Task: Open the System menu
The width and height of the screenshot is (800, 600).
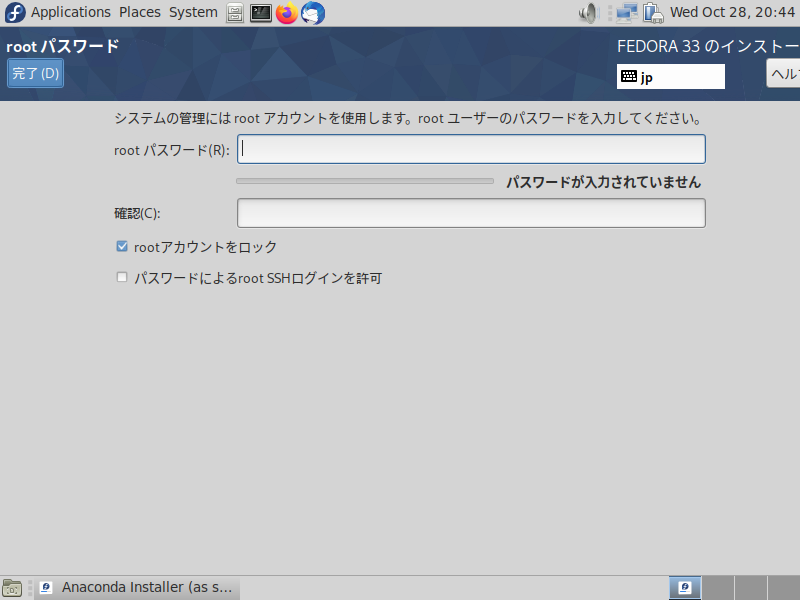Action: [193, 12]
